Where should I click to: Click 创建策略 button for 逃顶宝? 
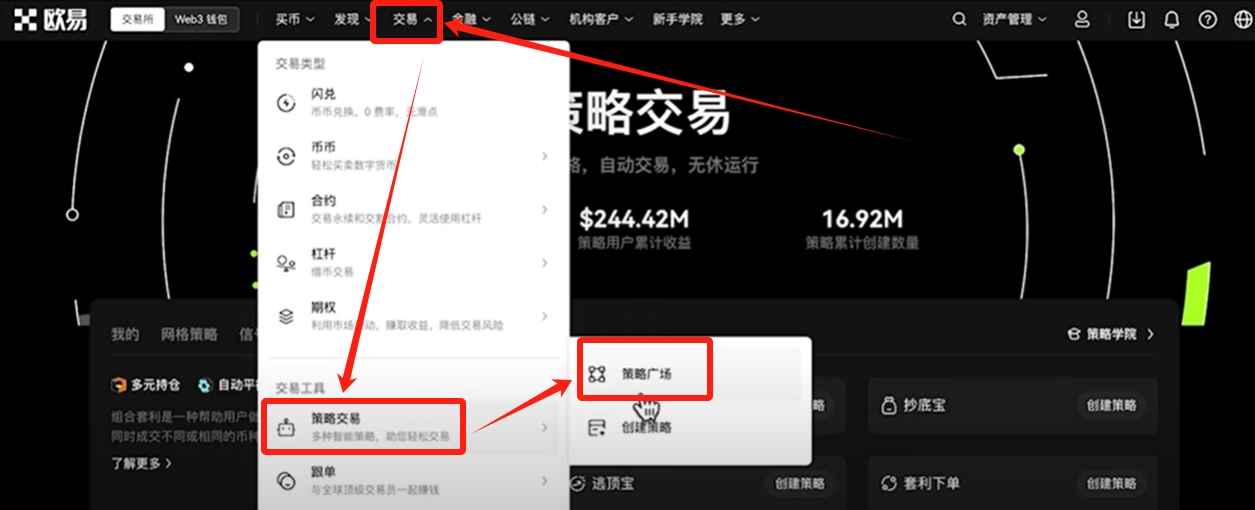(799, 483)
